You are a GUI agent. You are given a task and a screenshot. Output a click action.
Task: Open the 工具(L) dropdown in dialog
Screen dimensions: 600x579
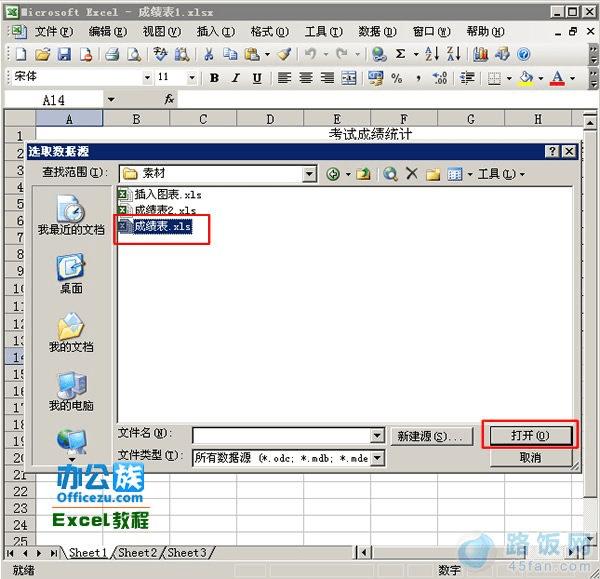coord(501,174)
